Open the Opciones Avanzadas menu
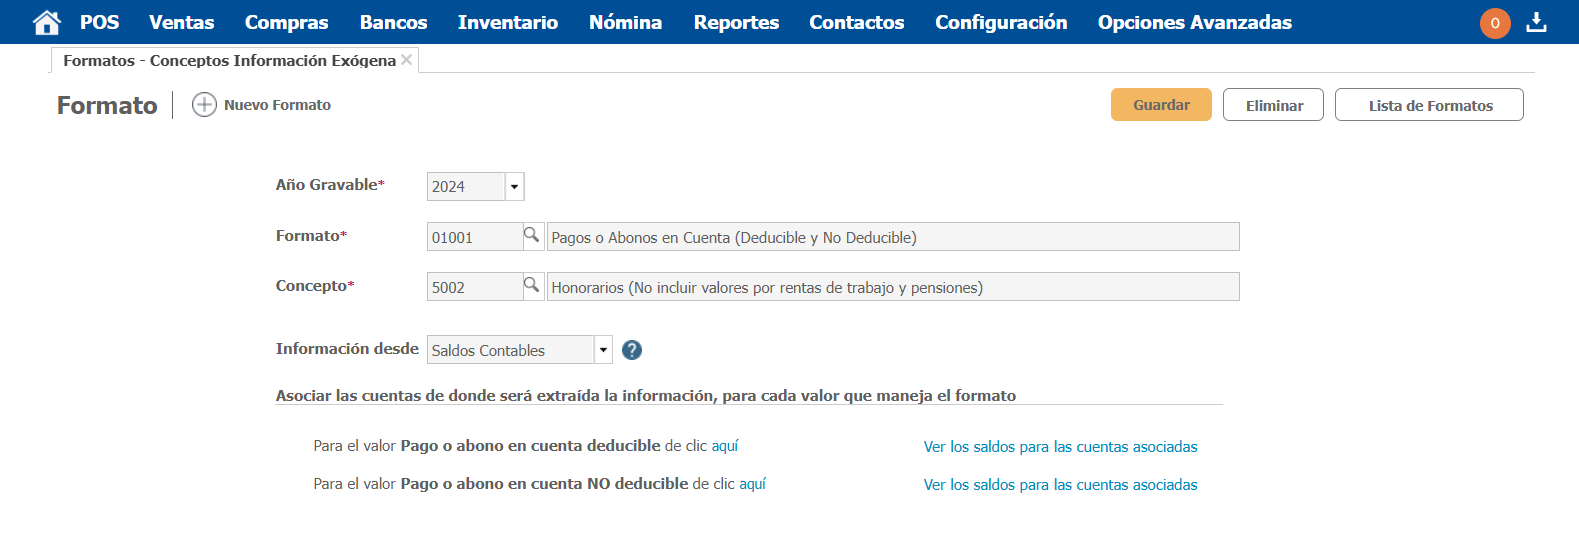This screenshot has width=1579, height=546. (x=1194, y=22)
